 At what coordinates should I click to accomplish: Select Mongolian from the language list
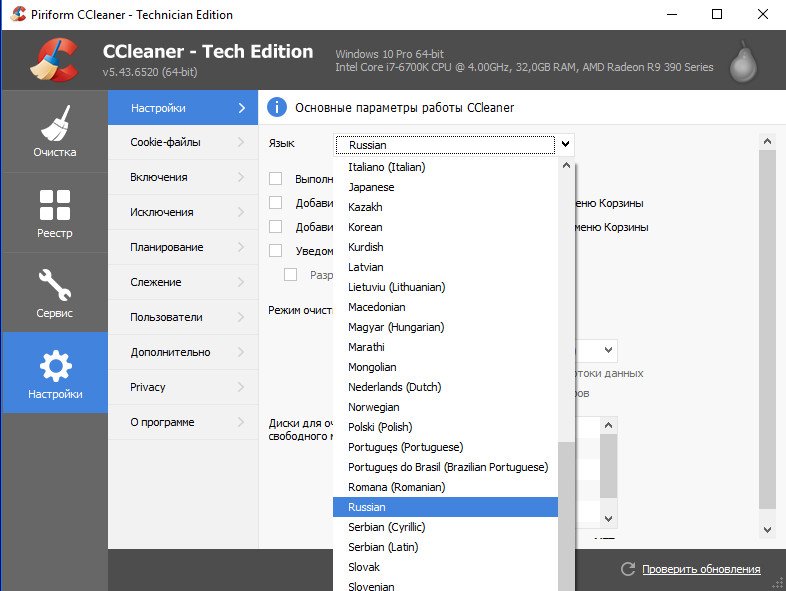coord(445,367)
